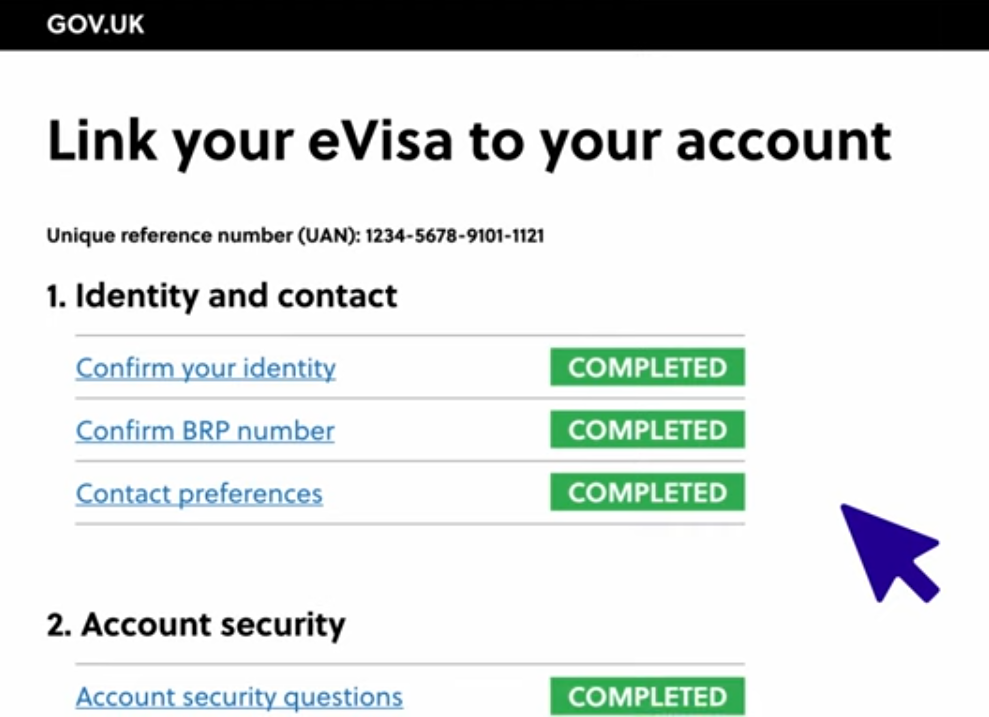Open the Confirm BRP number link

tap(205, 431)
